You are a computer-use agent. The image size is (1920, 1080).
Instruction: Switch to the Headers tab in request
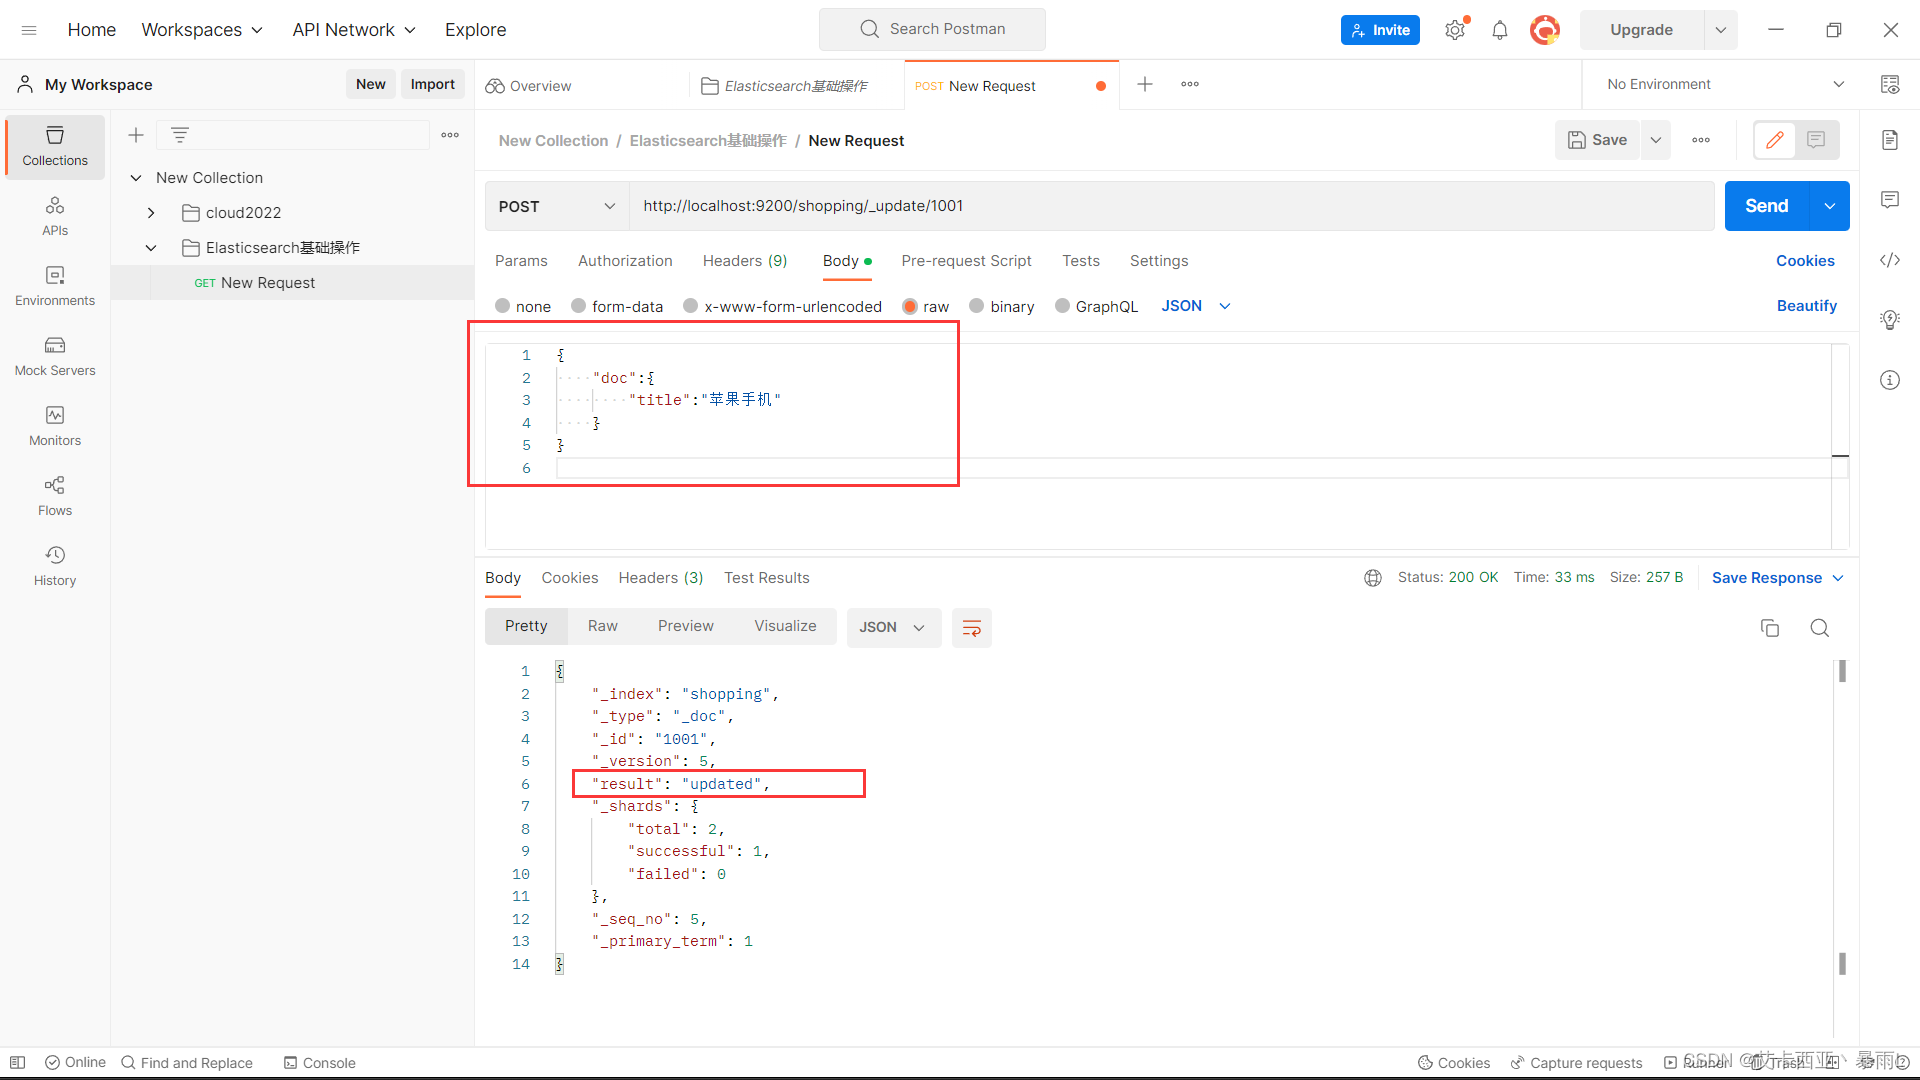tap(744, 260)
